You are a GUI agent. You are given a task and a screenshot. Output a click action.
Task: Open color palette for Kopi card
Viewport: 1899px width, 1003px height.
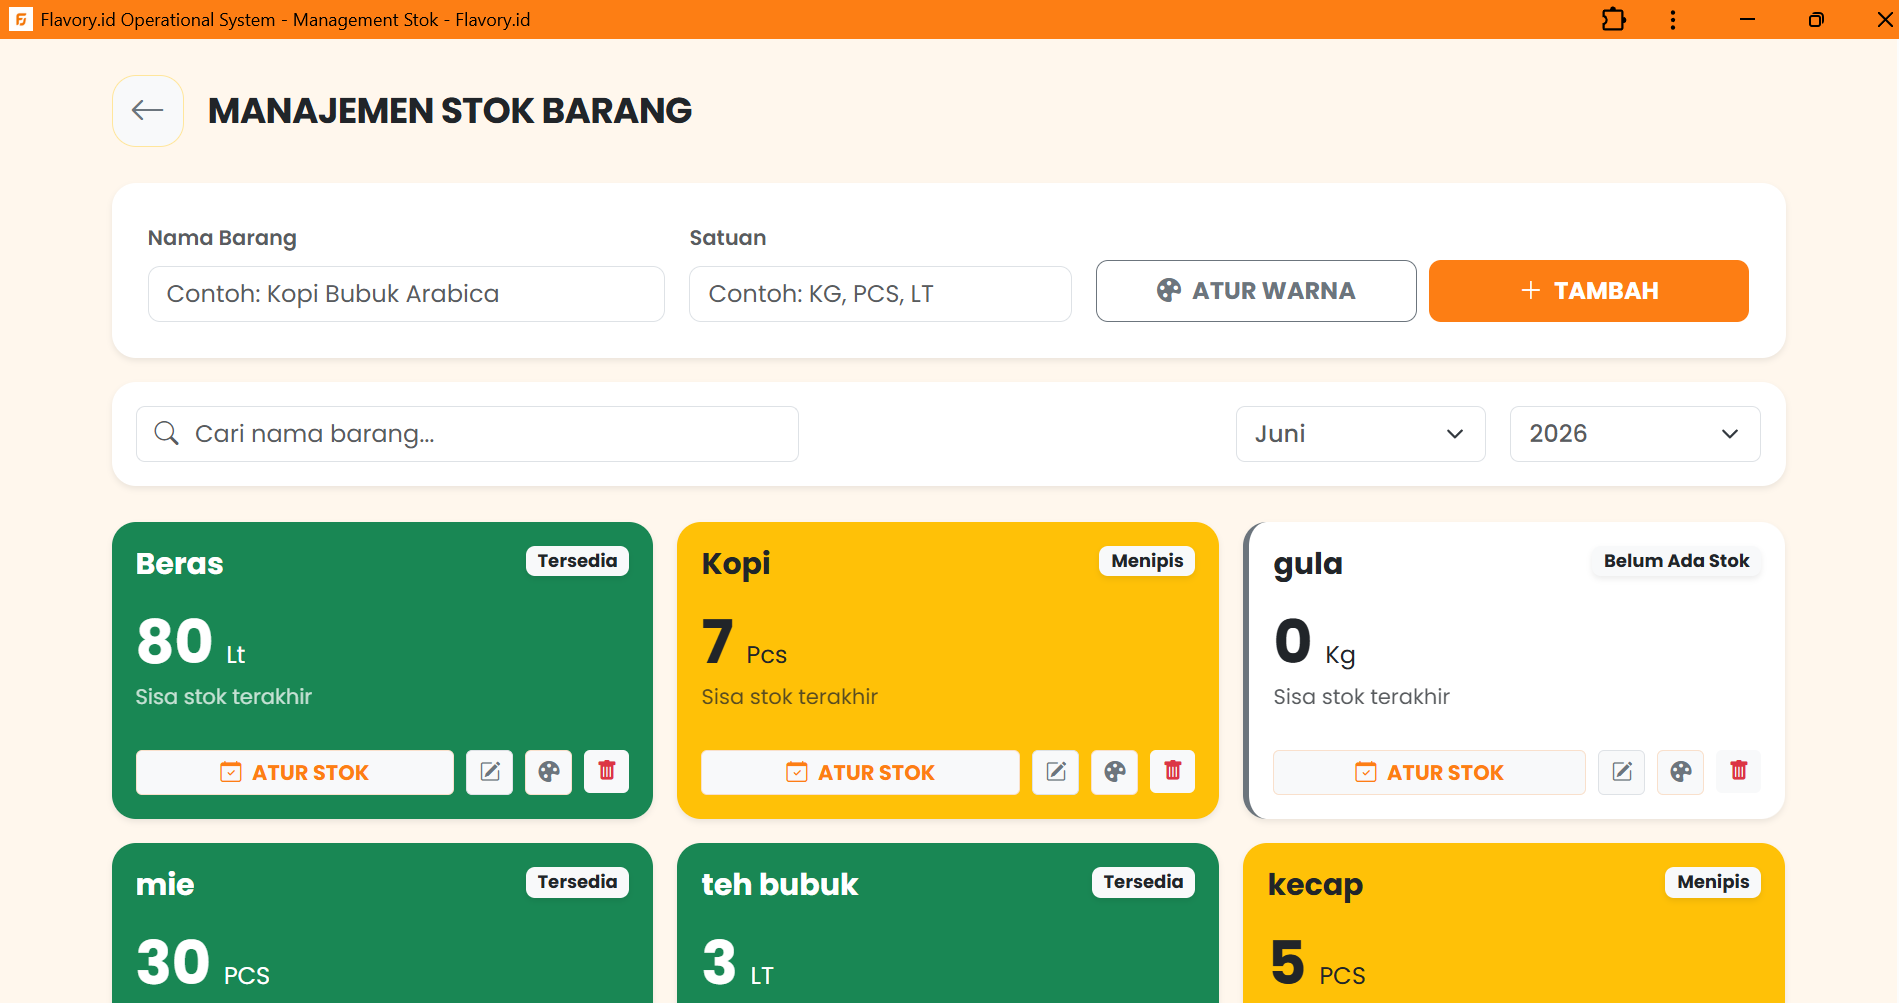pos(1115,772)
